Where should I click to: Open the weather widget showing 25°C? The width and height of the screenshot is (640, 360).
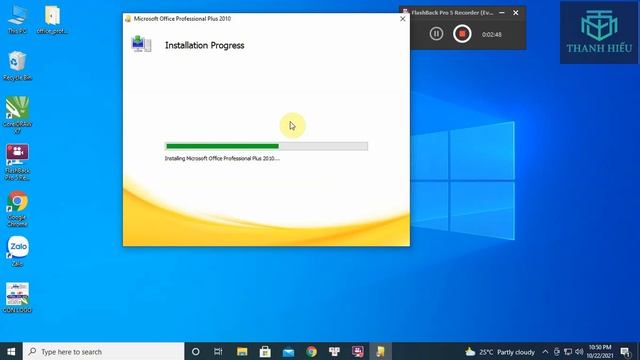(x=500, y=351)
